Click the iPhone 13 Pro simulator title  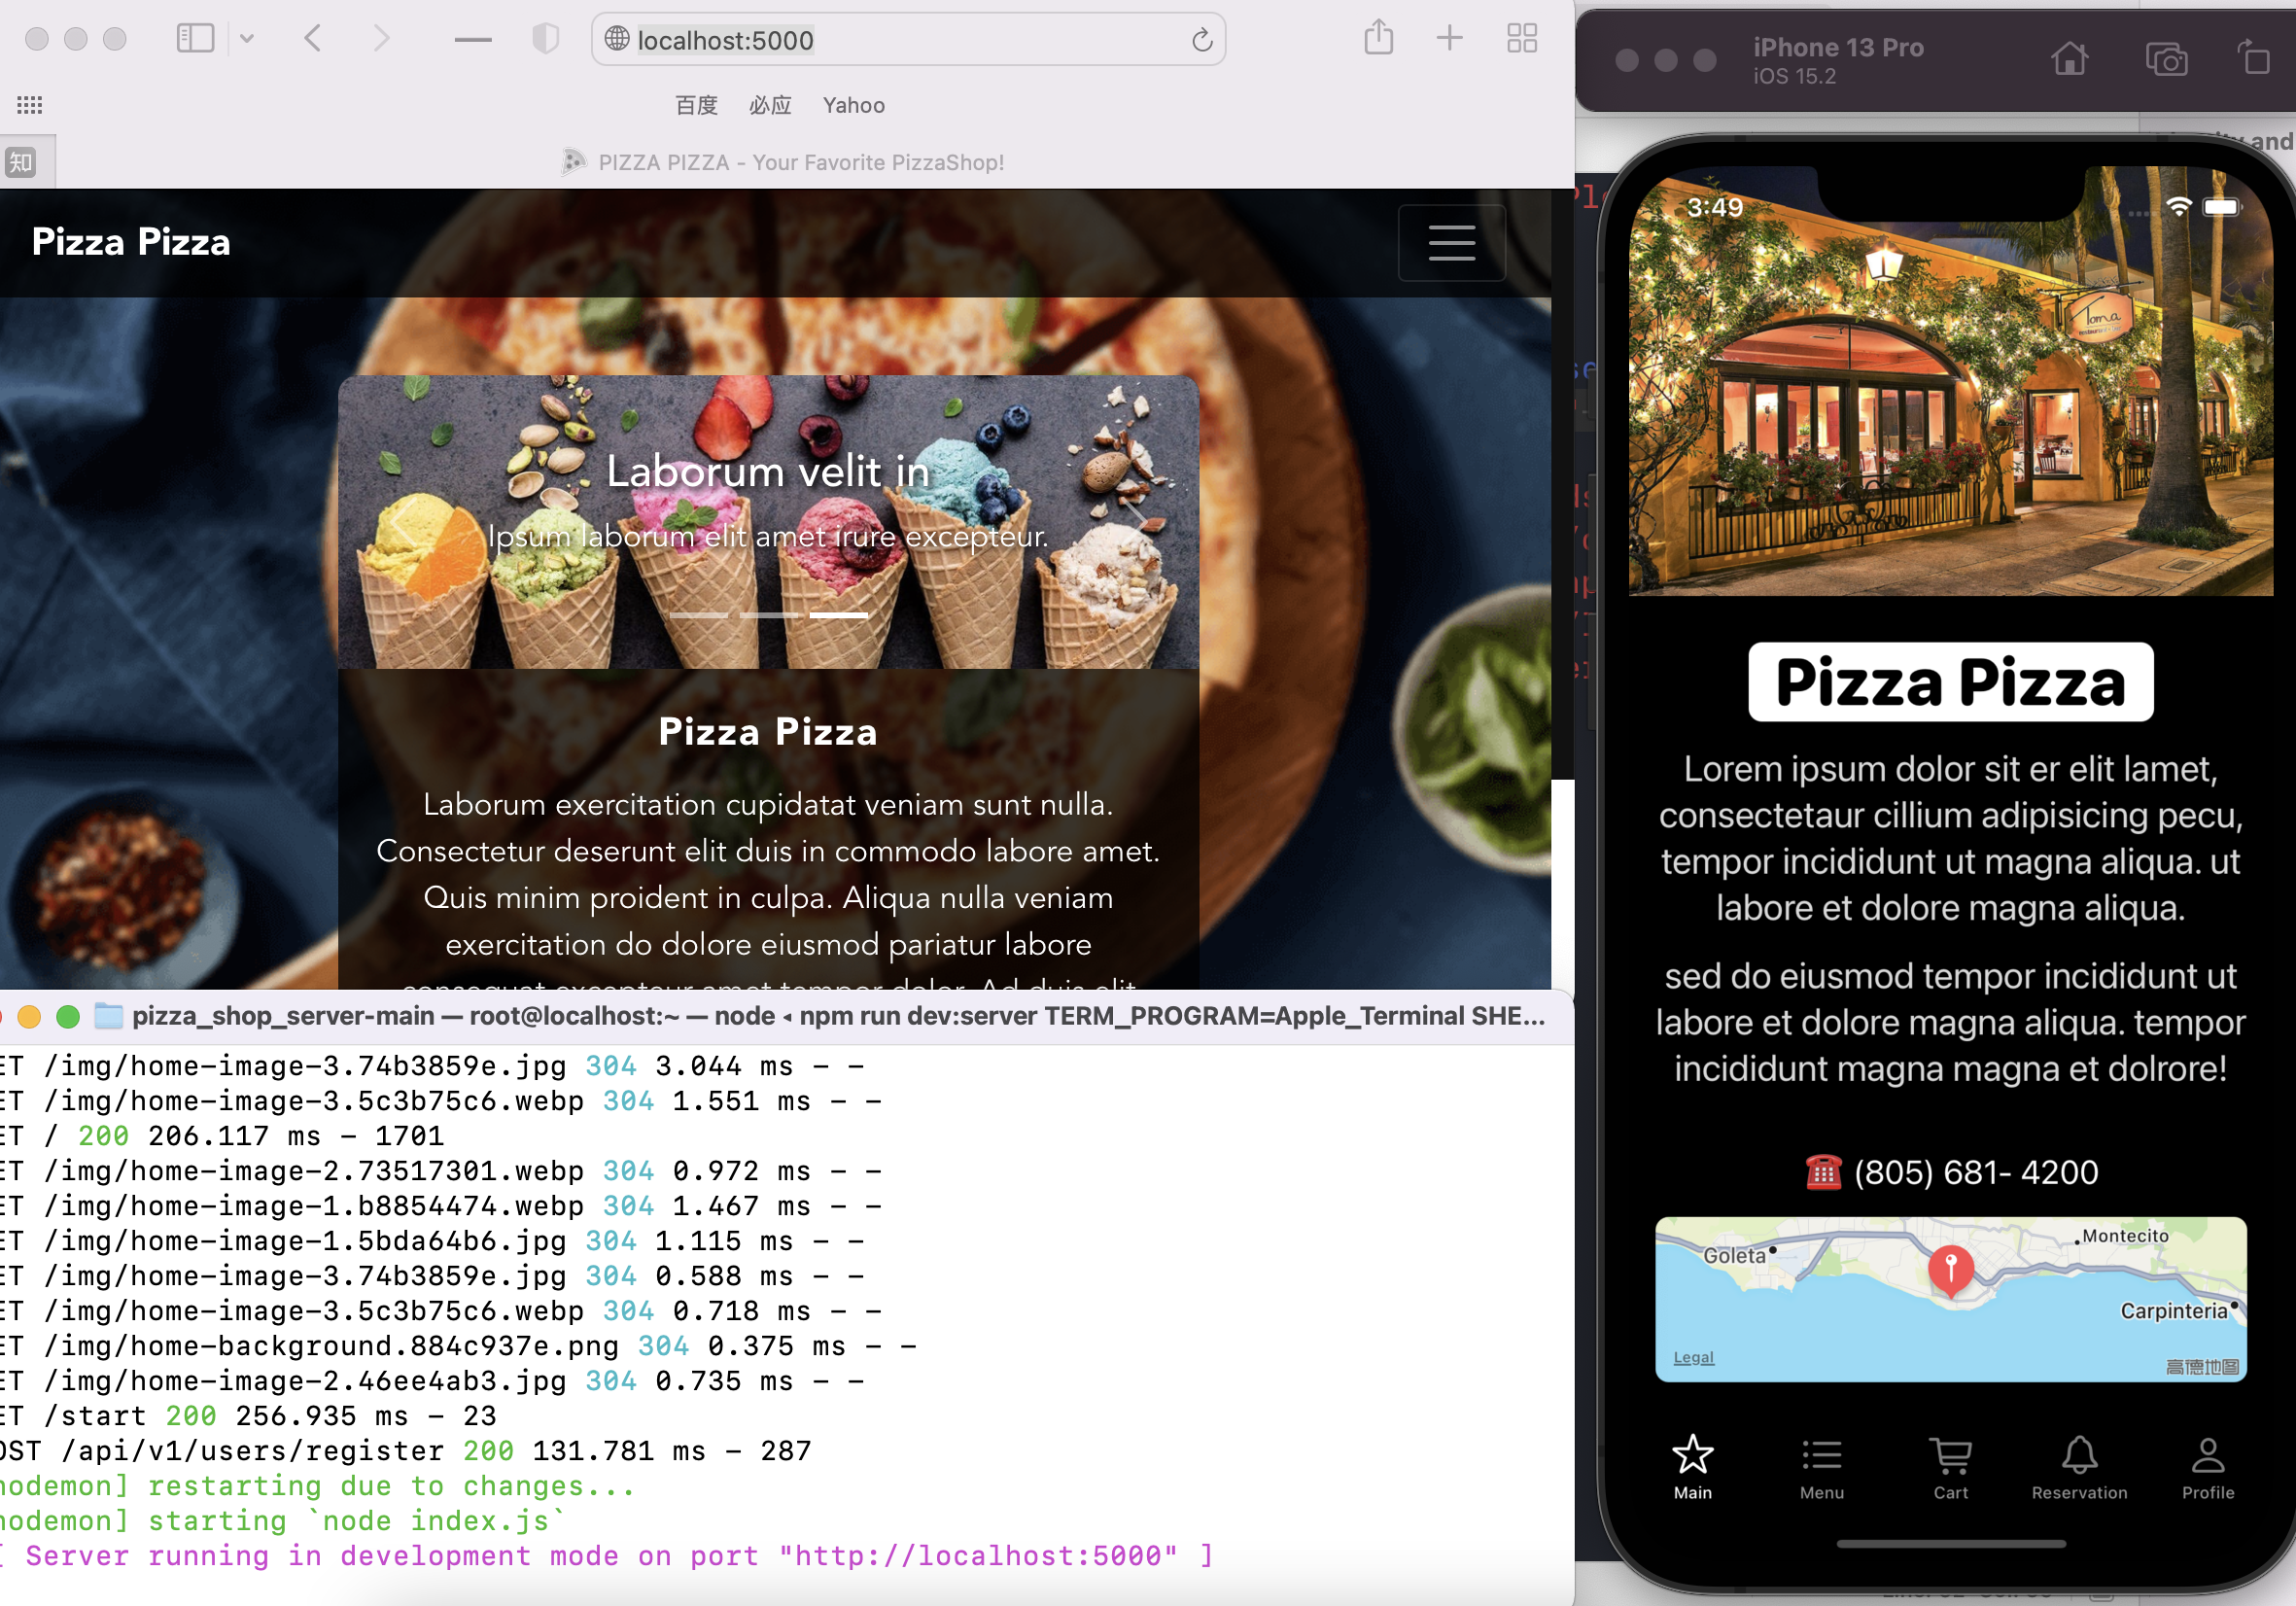click(x=1837, y=47)
